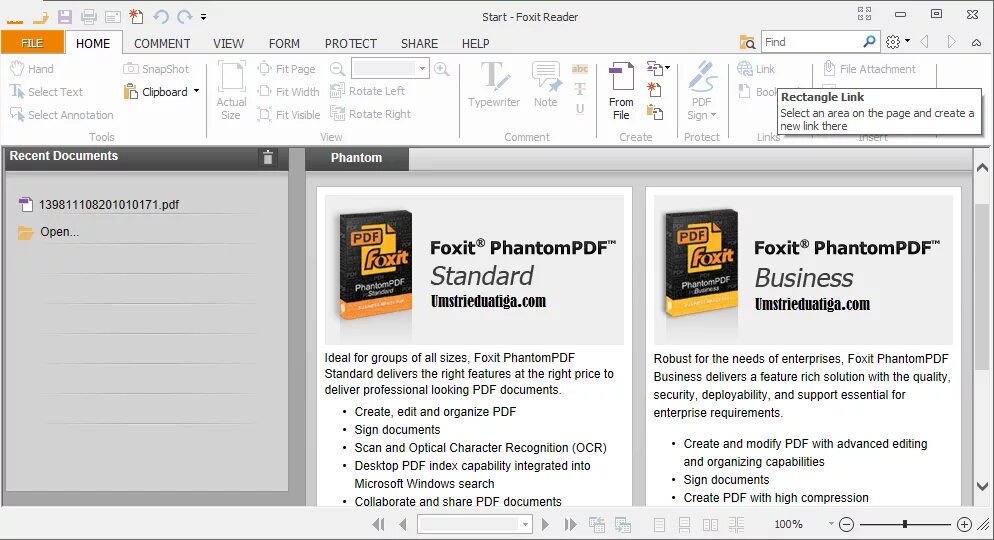This screenshot has height=540, width=994.
Task: Click the Print icon in quick access toolbar
Action: click(x=89, y=16)
